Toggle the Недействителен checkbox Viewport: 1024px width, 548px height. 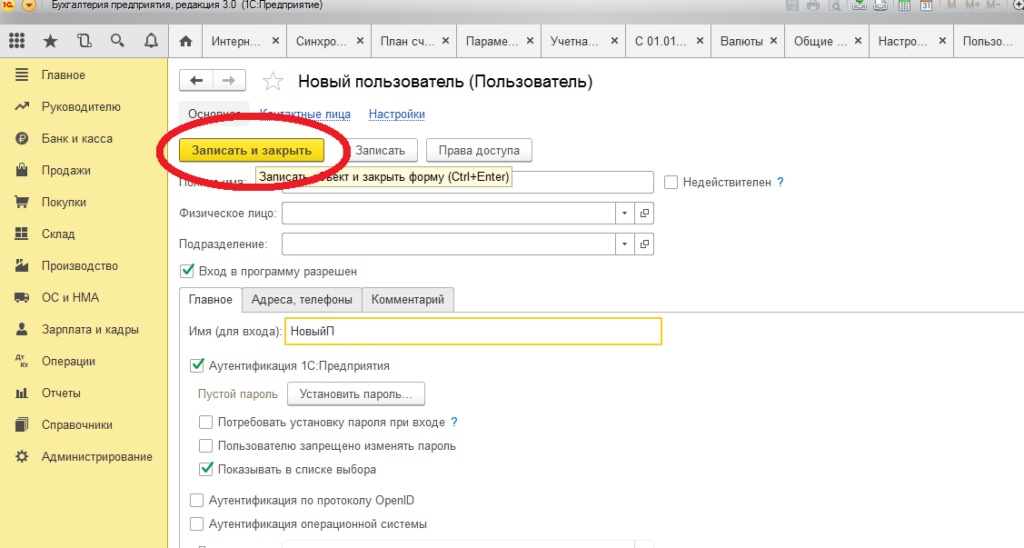pos(671,182)
